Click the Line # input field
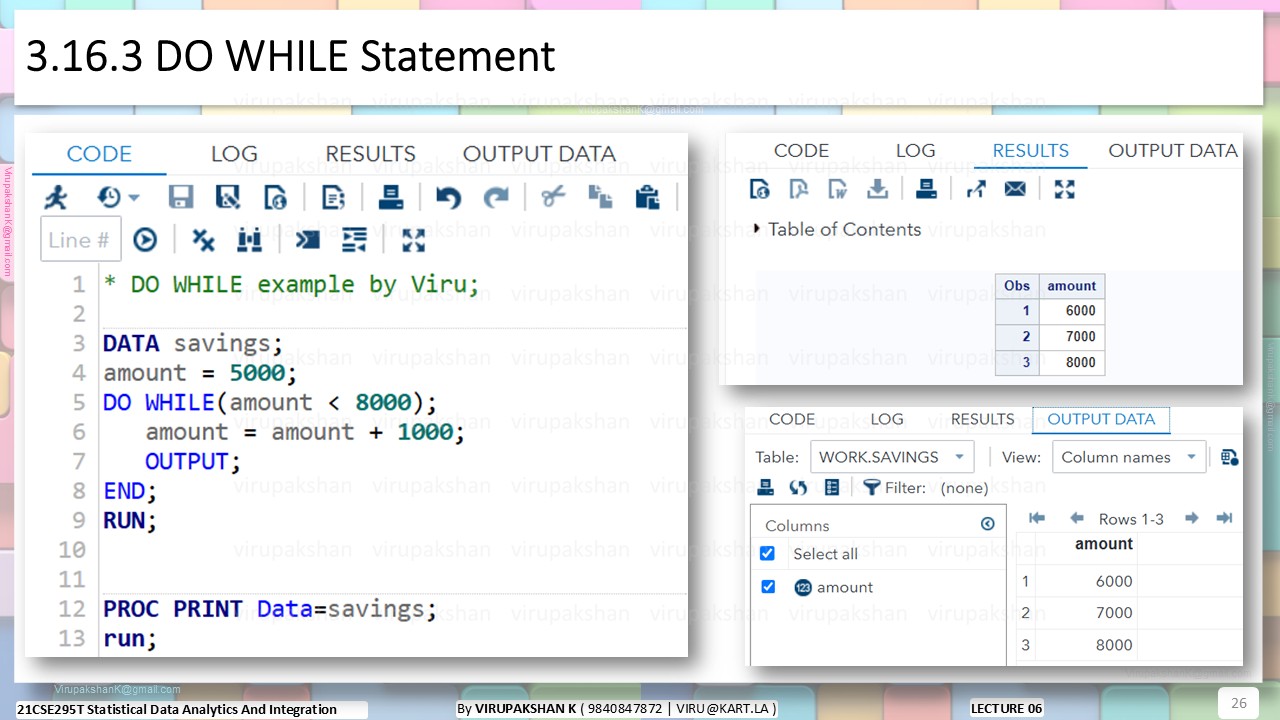 point(80,240)
